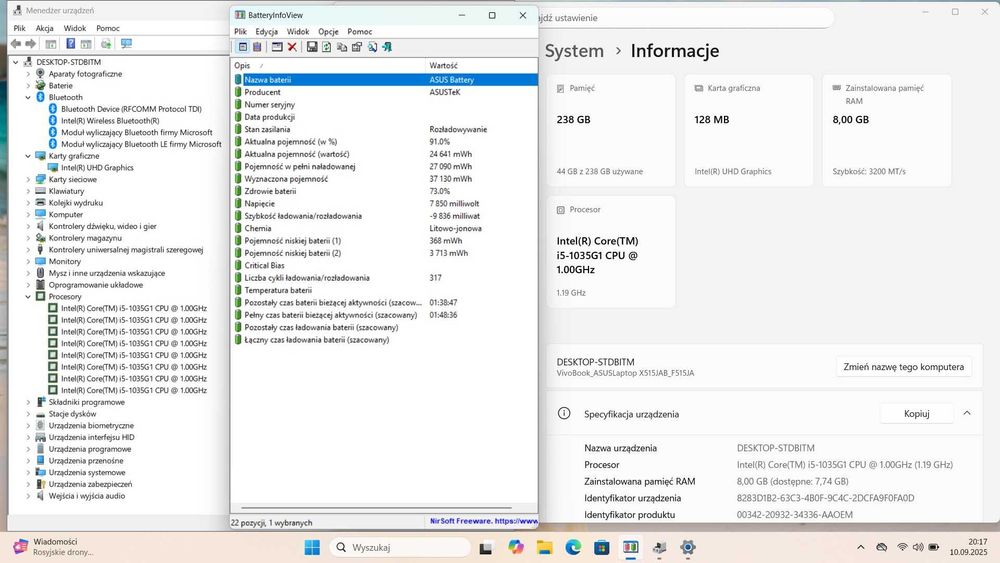Viewport: 1000px width, 563px height.
Task: Collapse Bluetooth tree node
Action: click(28, 98)
